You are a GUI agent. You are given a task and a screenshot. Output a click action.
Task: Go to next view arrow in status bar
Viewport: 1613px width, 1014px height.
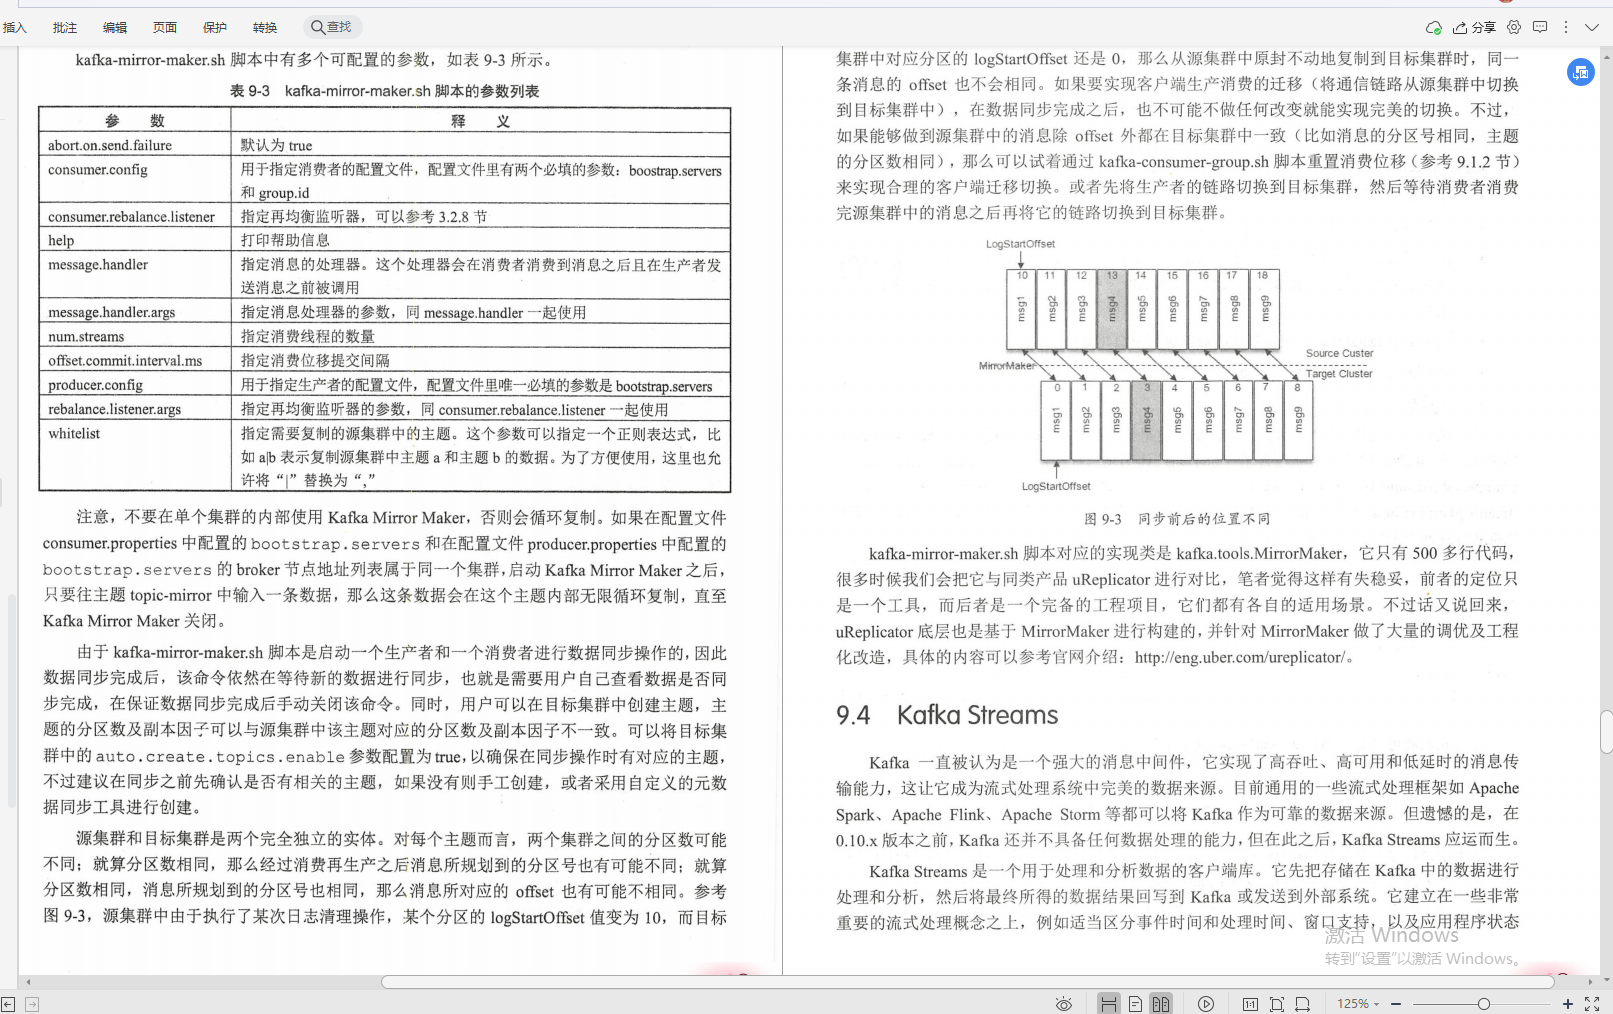(32, 1004)
